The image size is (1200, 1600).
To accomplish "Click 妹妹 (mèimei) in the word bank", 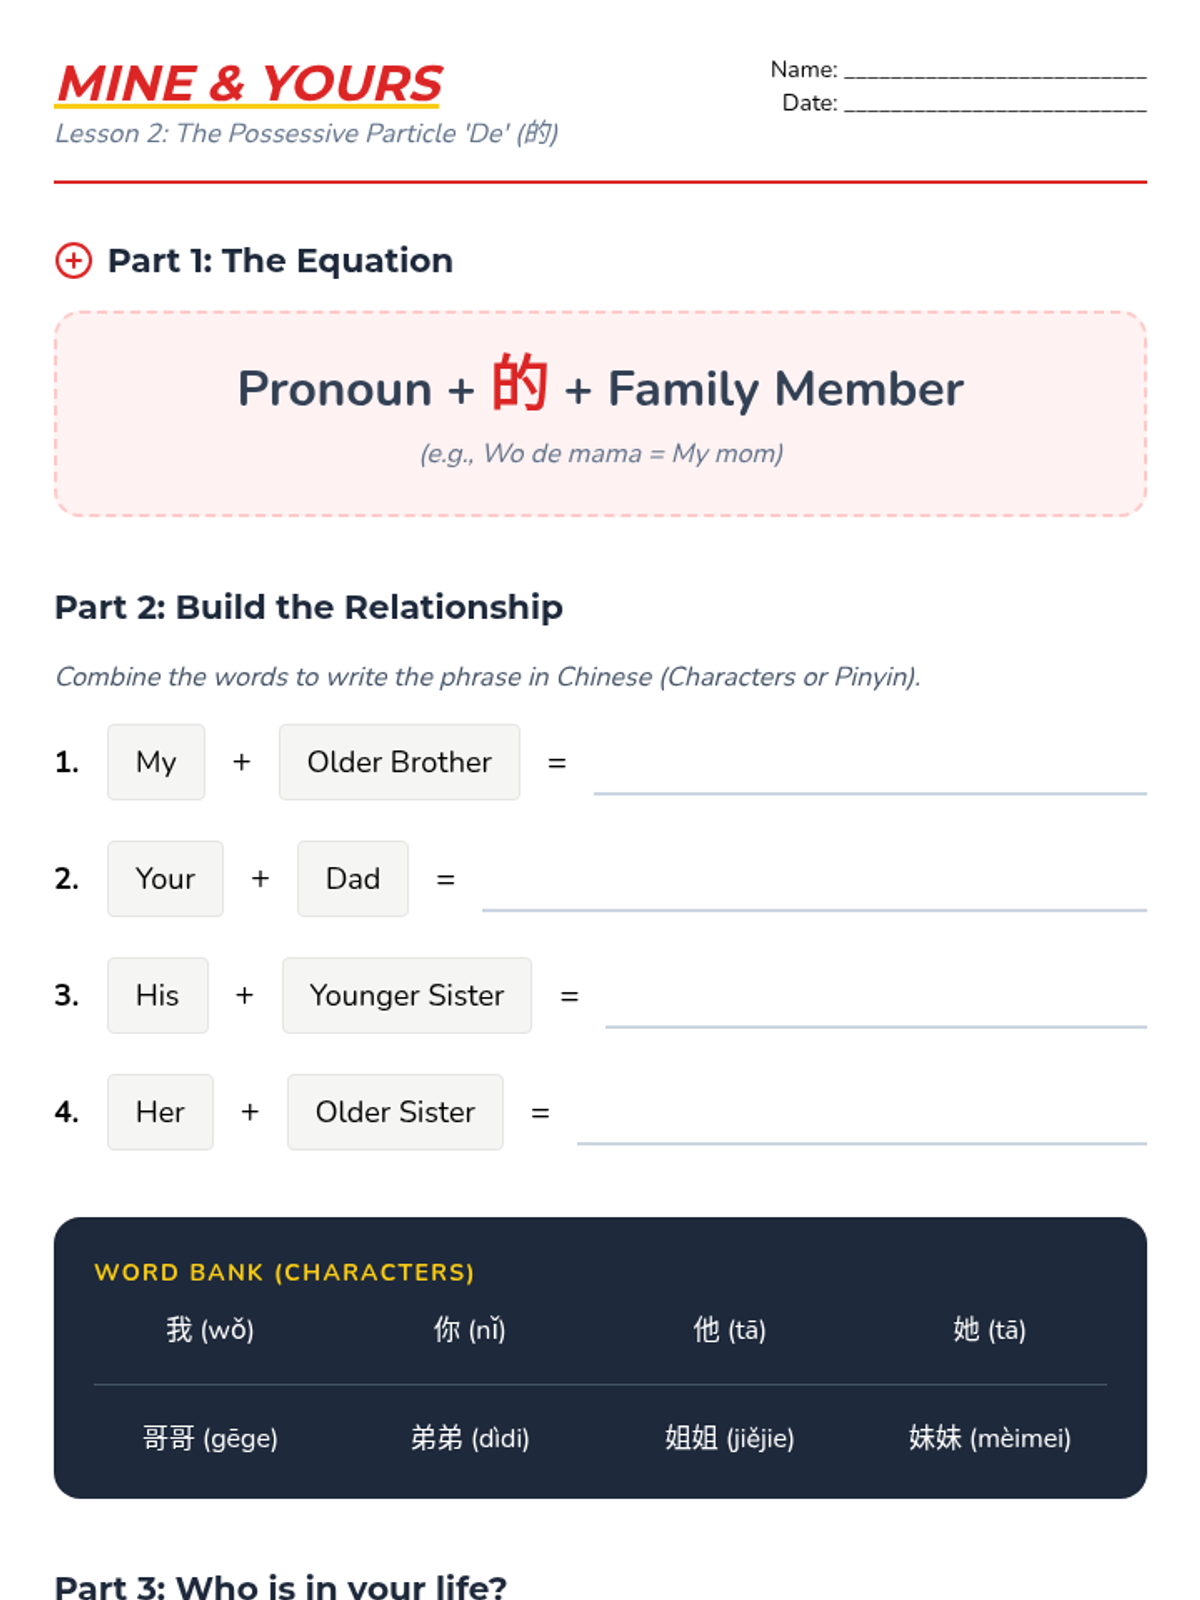I will coord(989,1438).
